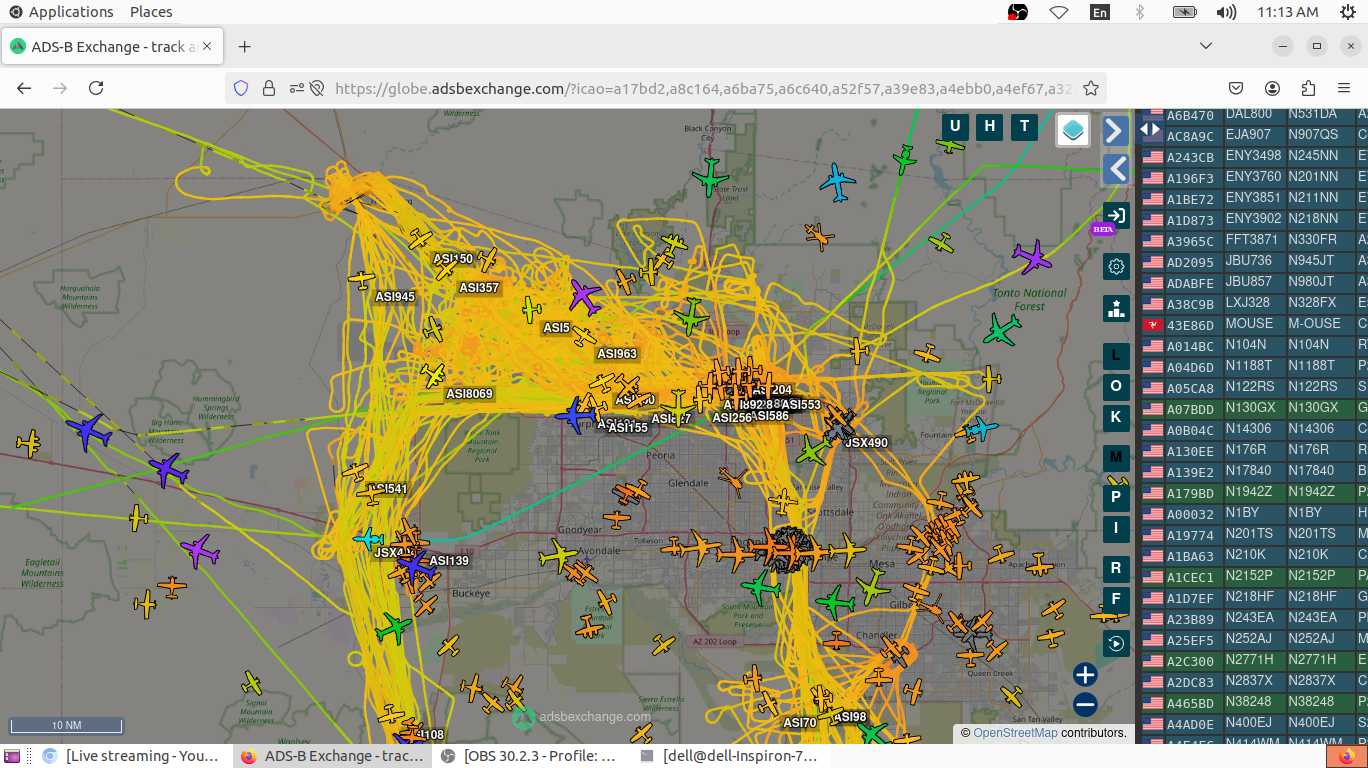Open the volume indicator in top panel

point(1226,12)
